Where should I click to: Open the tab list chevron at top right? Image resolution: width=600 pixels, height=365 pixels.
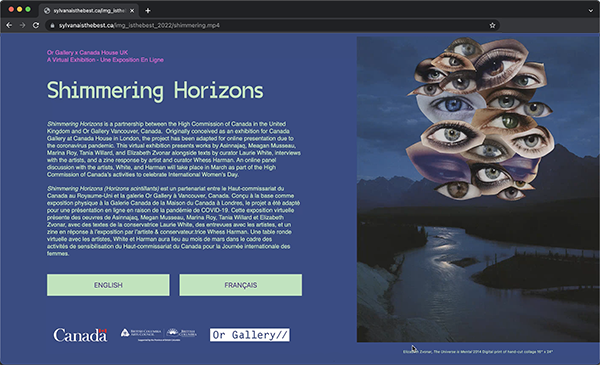click(590, 11)
